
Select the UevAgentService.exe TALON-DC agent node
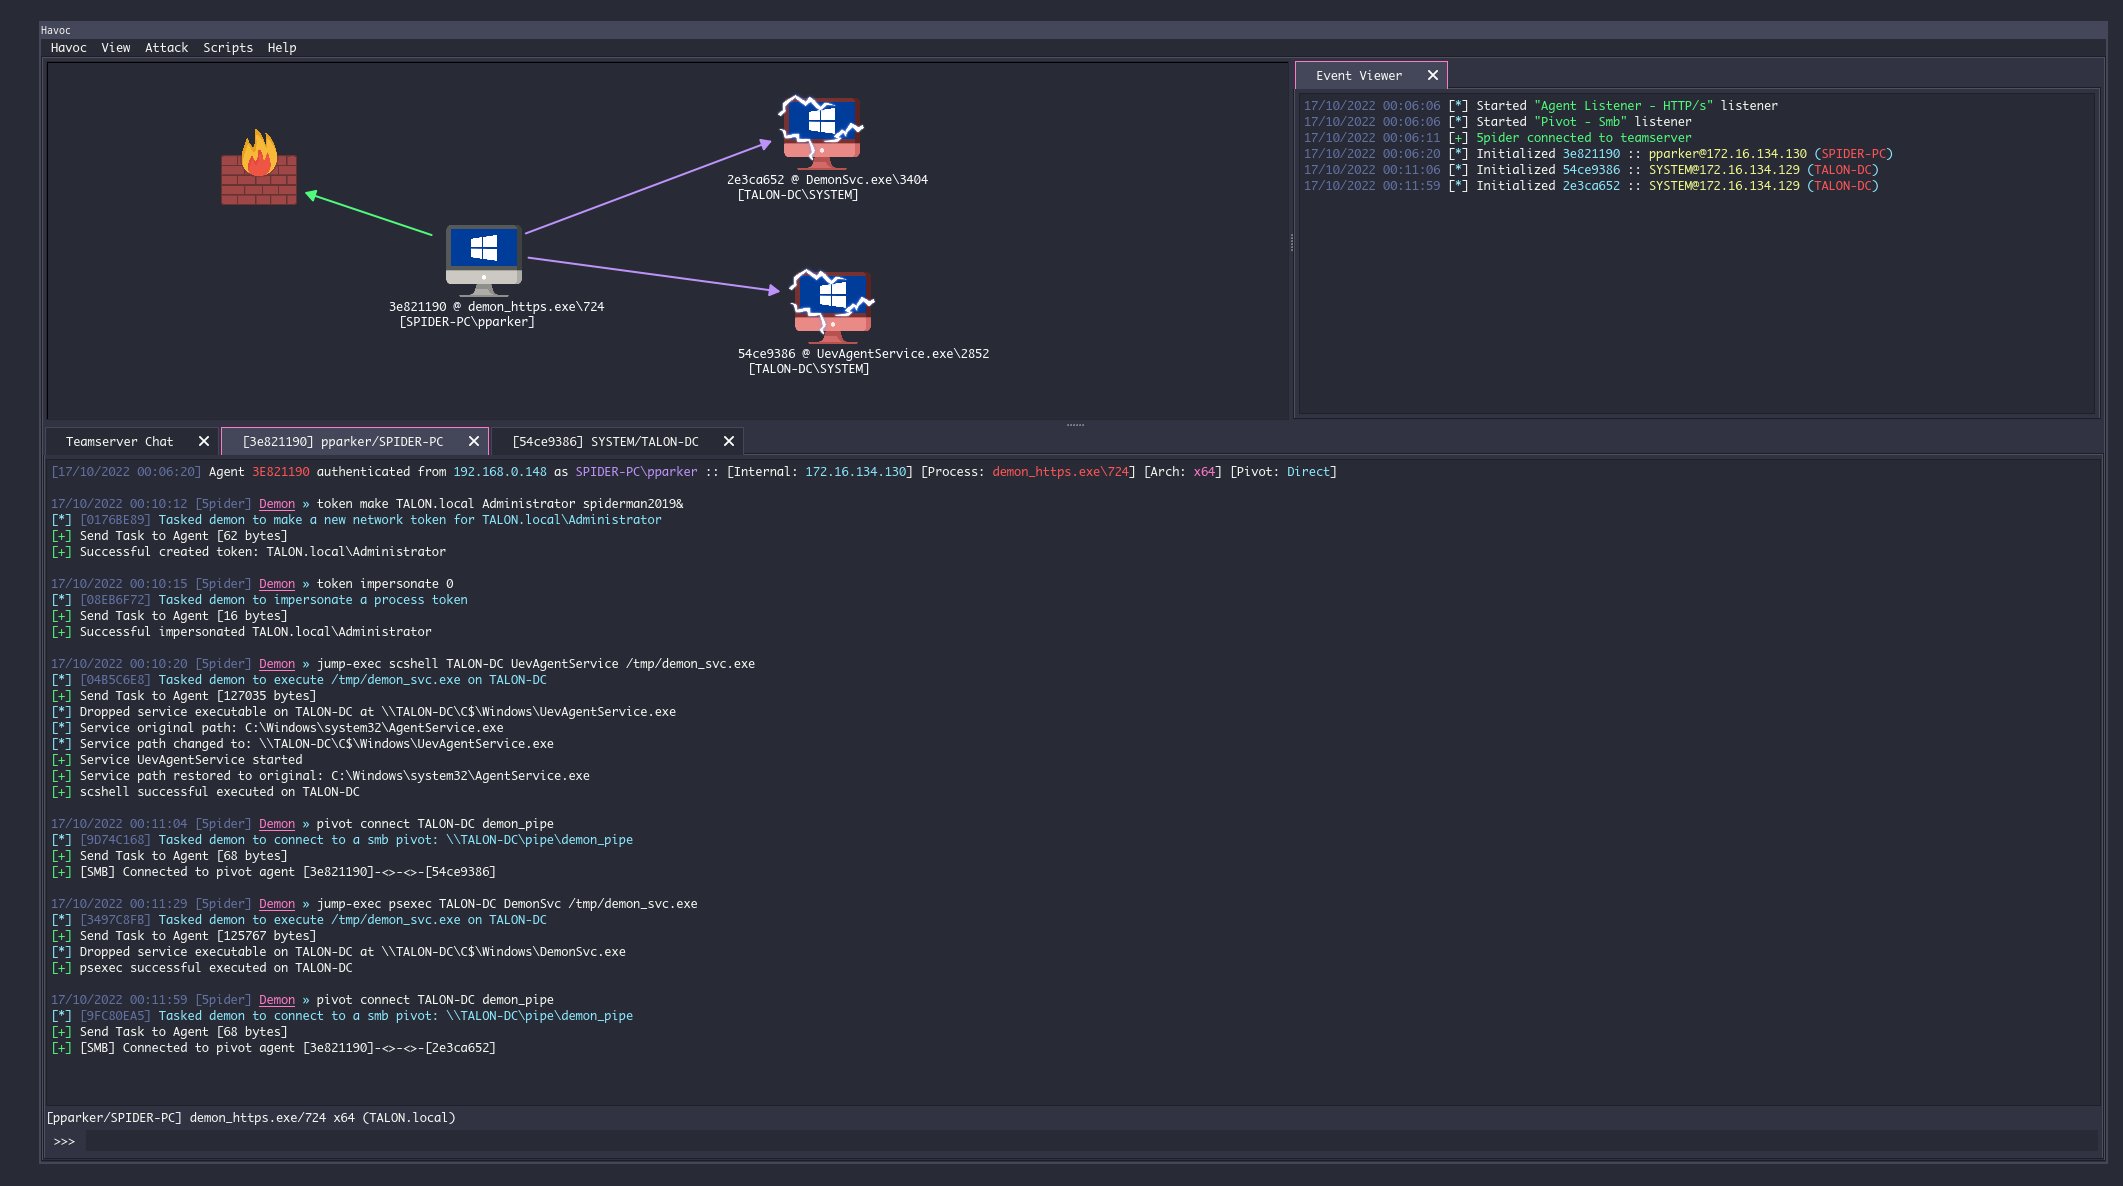coord(832,305)
